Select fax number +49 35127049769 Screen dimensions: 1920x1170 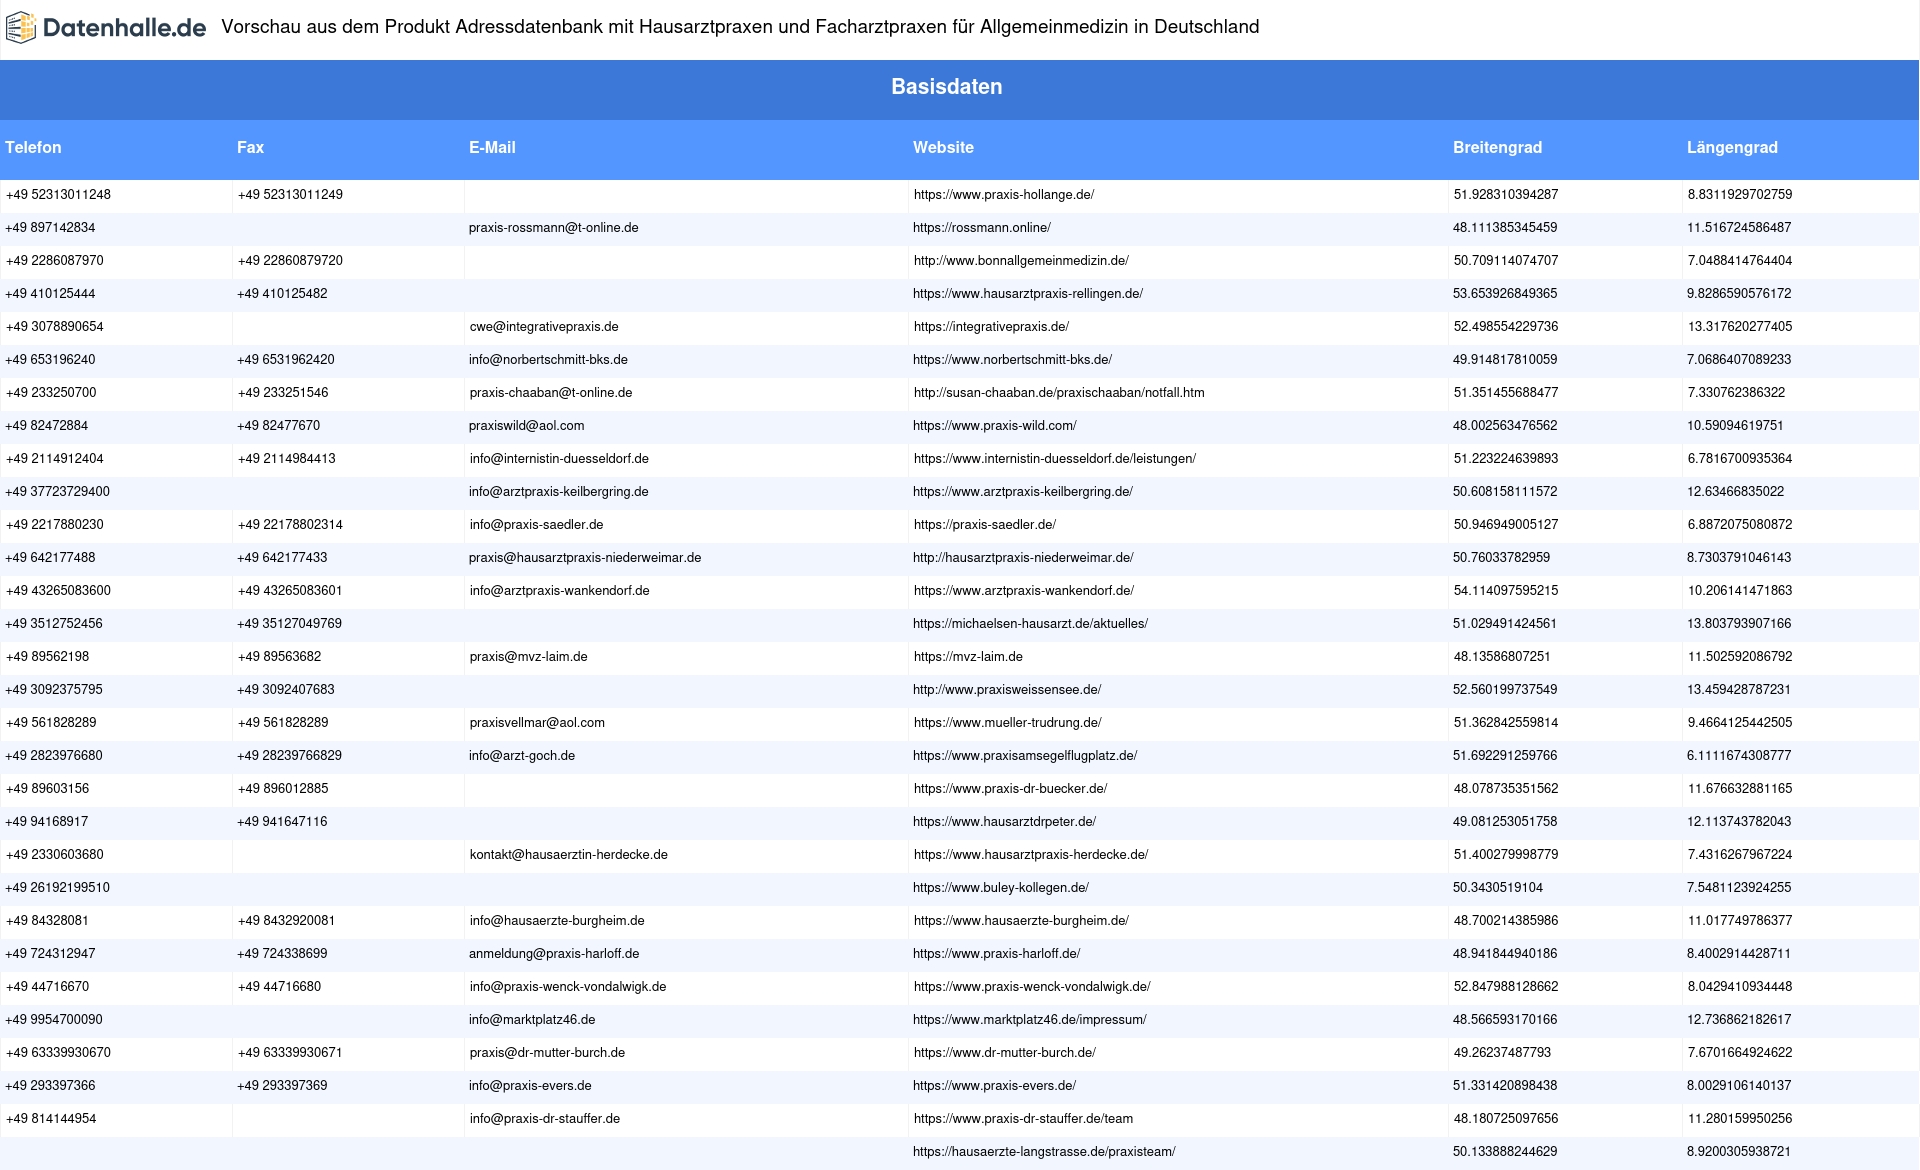289,624
